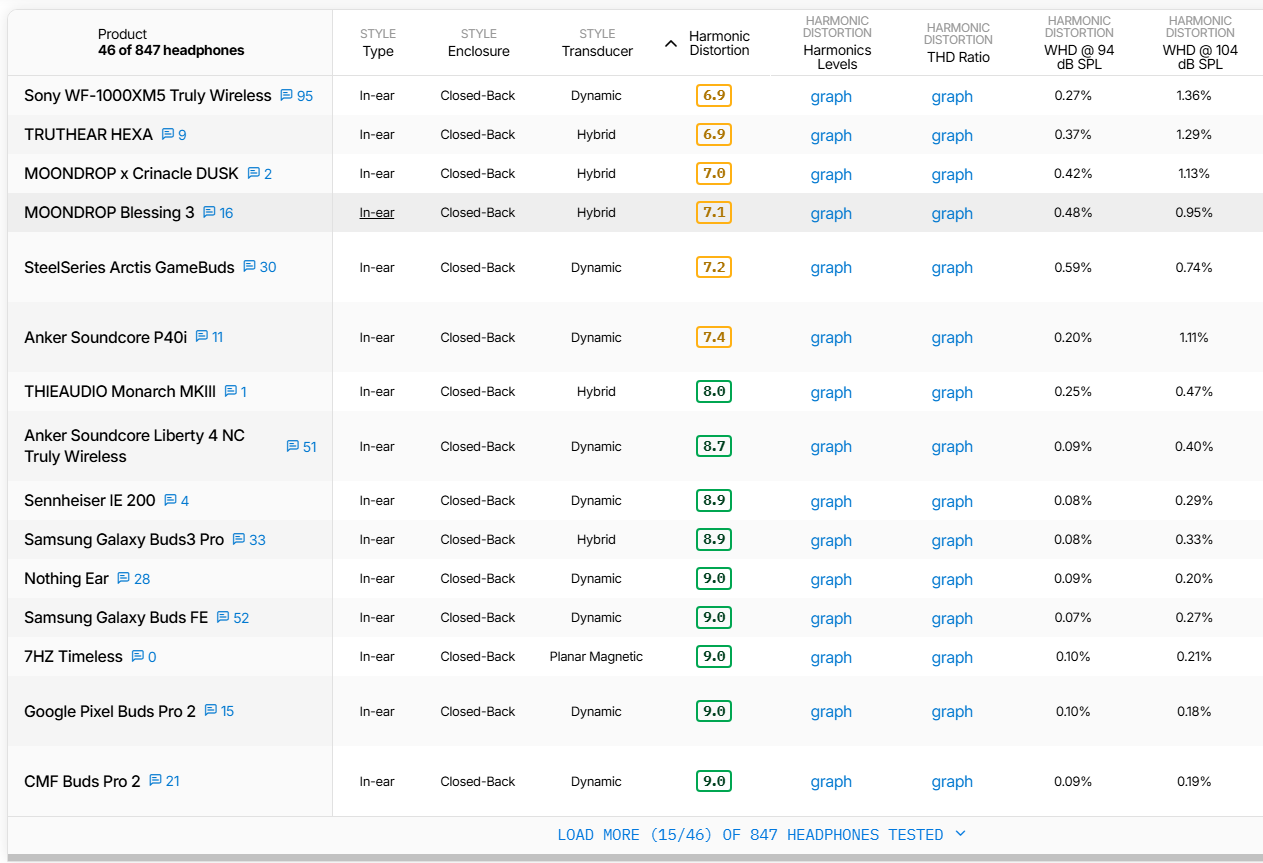Open THD Ratio graph for Galaxy Buds FE

pos(952,619)
